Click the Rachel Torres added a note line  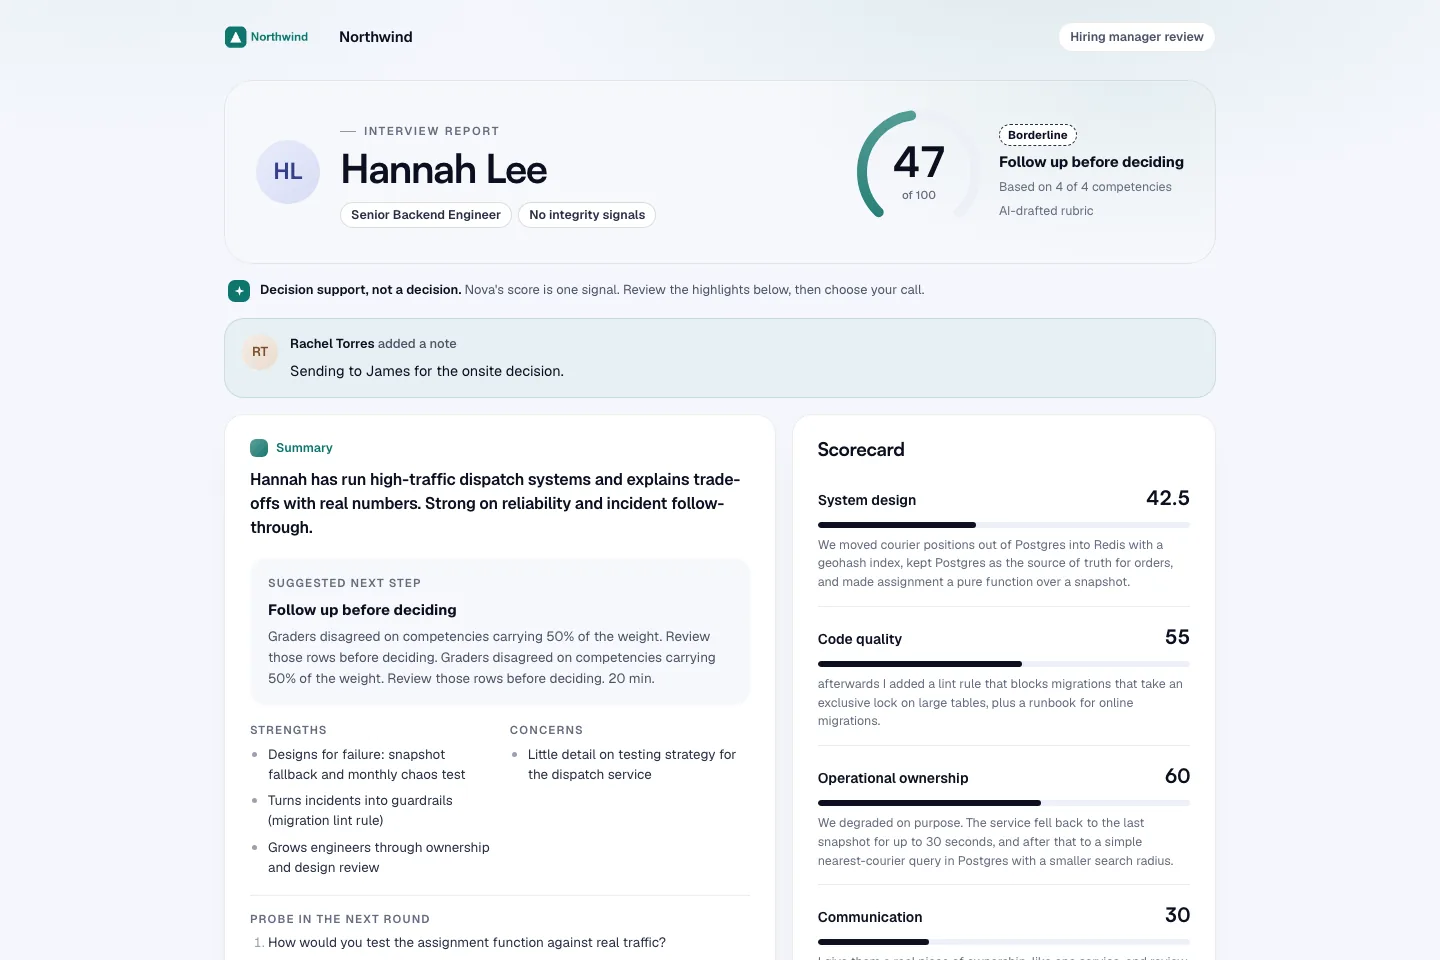(x=373, y=344)
